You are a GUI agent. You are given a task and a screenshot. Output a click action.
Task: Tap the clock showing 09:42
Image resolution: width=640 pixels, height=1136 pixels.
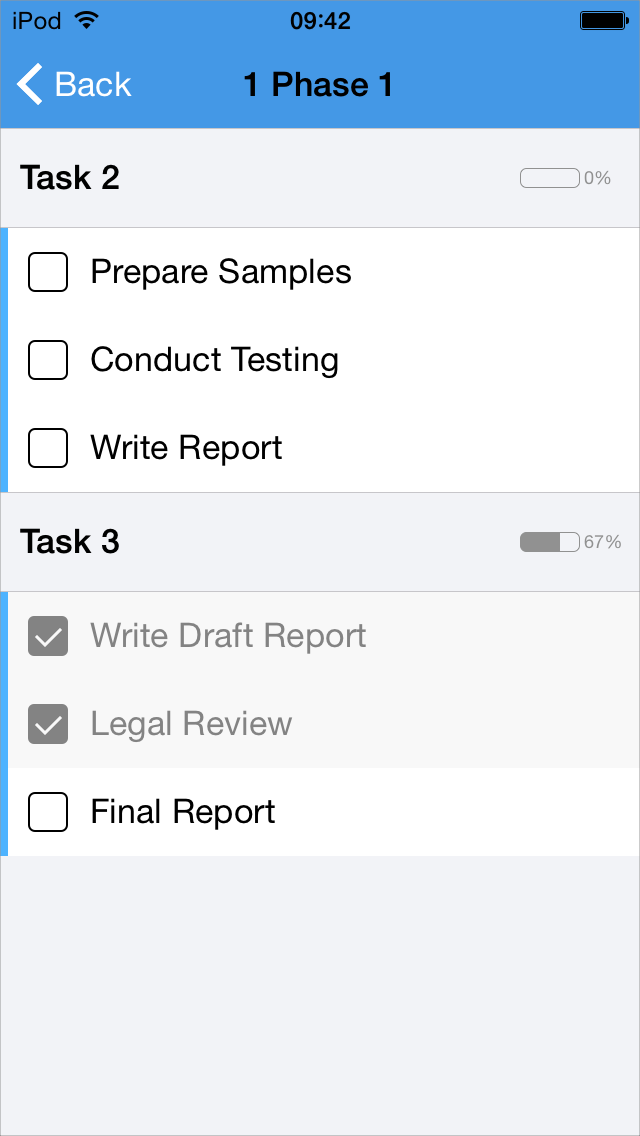(320, 20)
